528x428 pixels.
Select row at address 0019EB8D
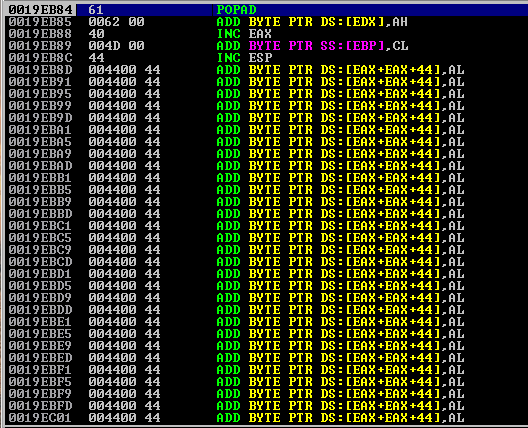click(x=266, y=70)
